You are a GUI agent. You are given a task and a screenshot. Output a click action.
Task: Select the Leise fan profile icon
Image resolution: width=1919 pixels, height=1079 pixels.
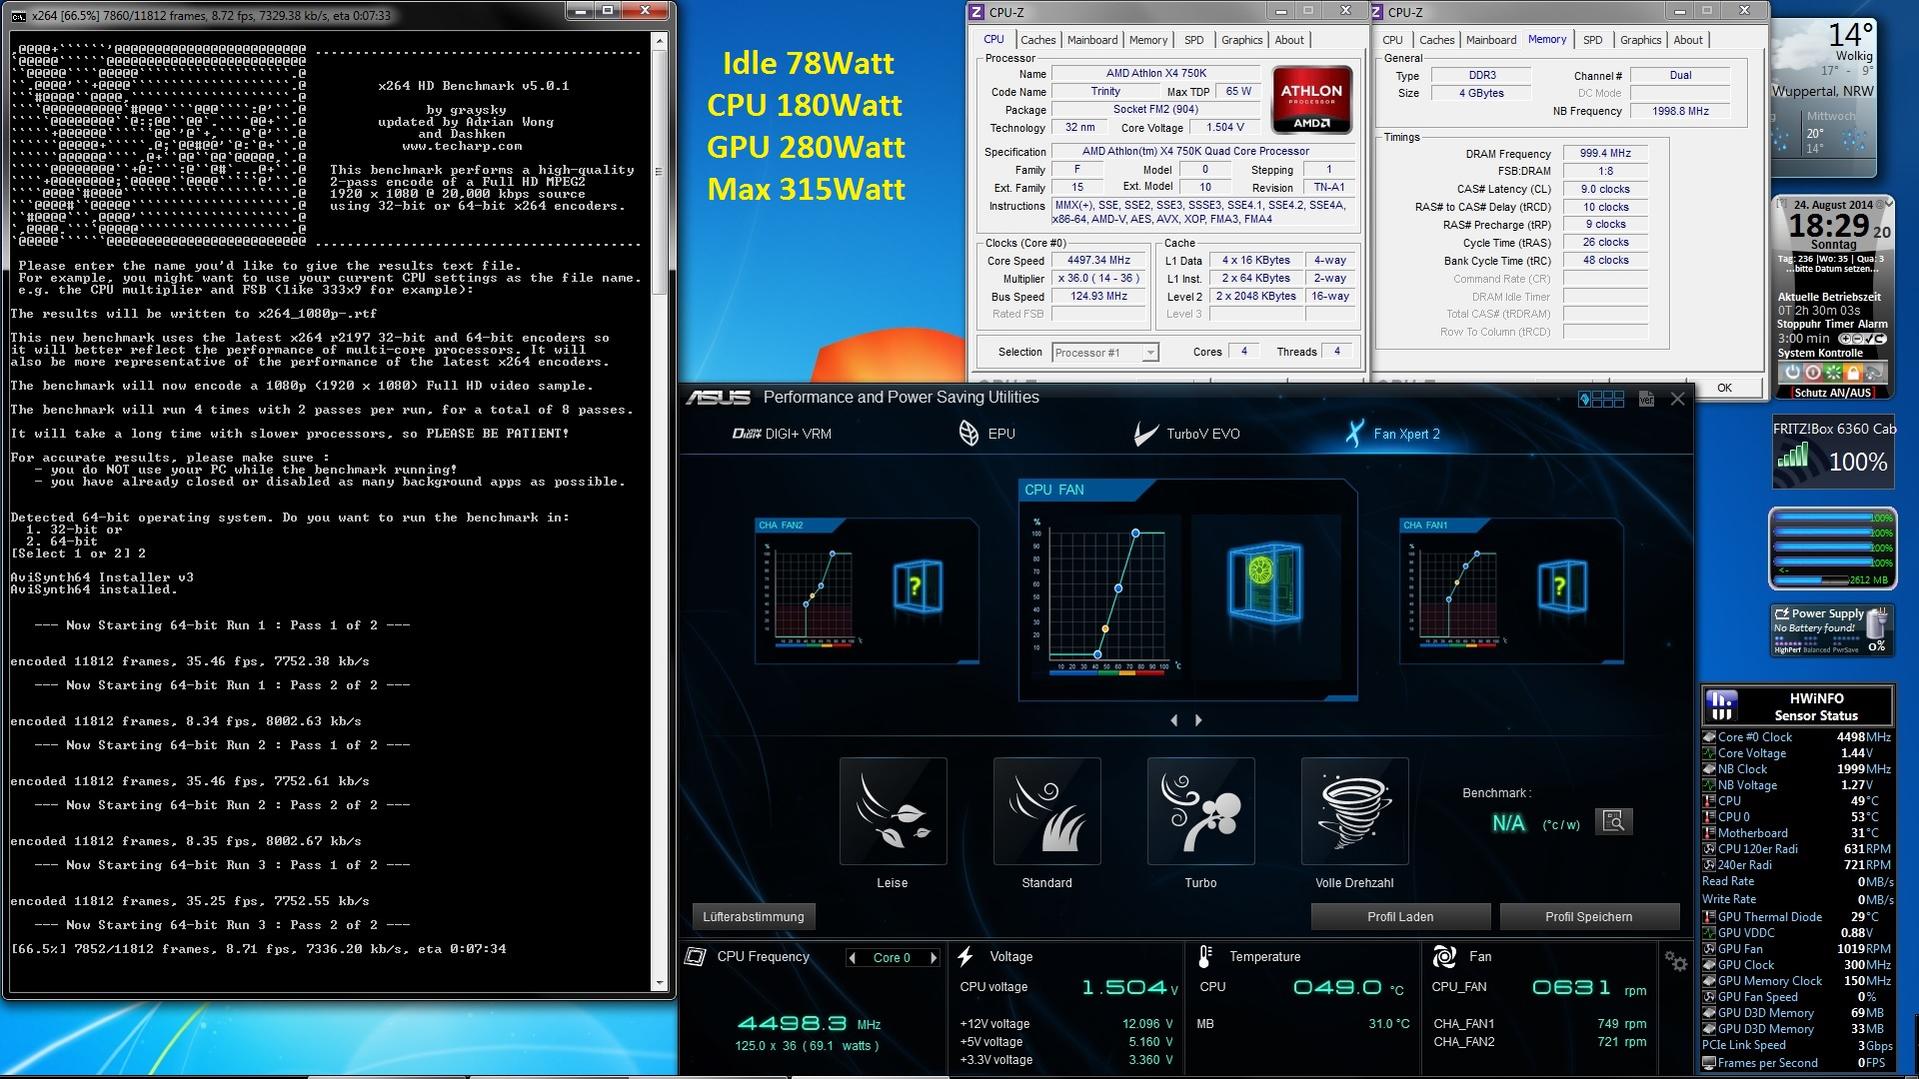pos(893,811)
